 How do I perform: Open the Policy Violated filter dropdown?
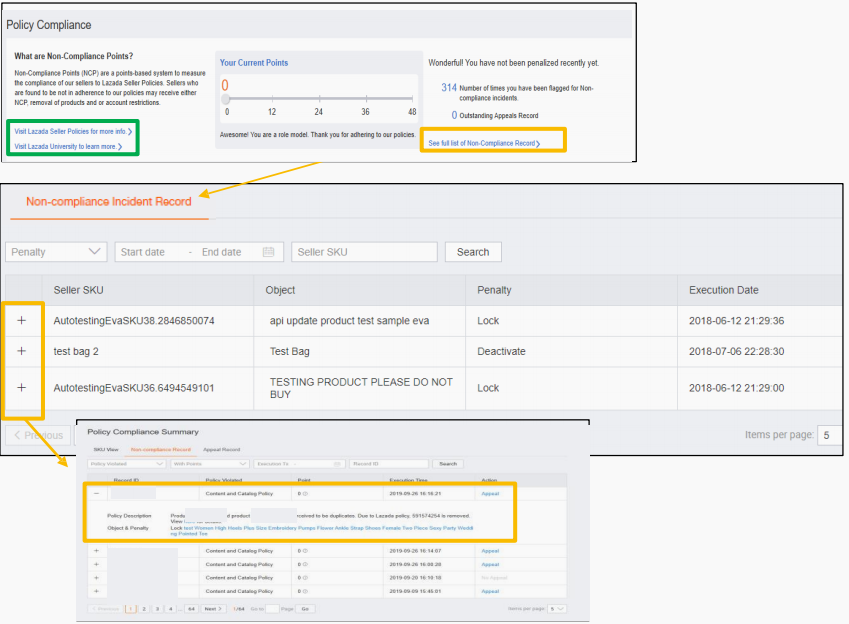(x=126, y=464)
